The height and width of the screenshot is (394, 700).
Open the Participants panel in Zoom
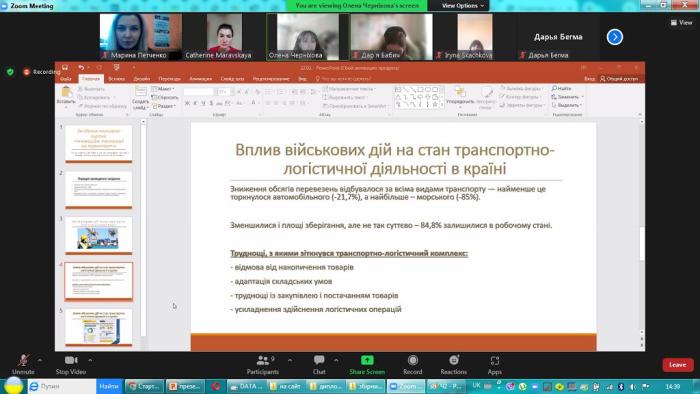coord(262,364)
